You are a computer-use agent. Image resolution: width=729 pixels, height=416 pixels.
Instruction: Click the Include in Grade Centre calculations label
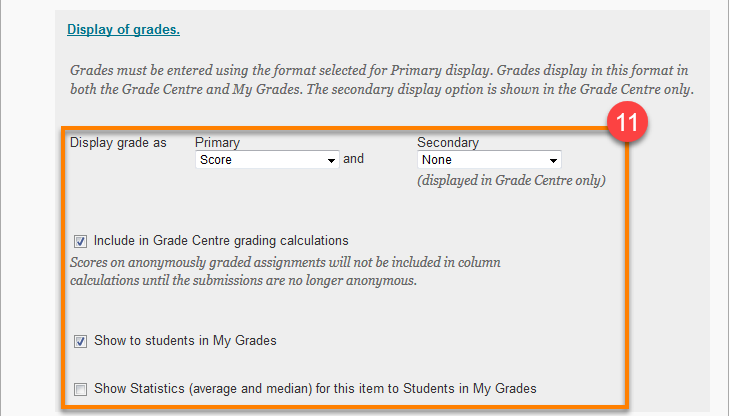coord(221,241)
